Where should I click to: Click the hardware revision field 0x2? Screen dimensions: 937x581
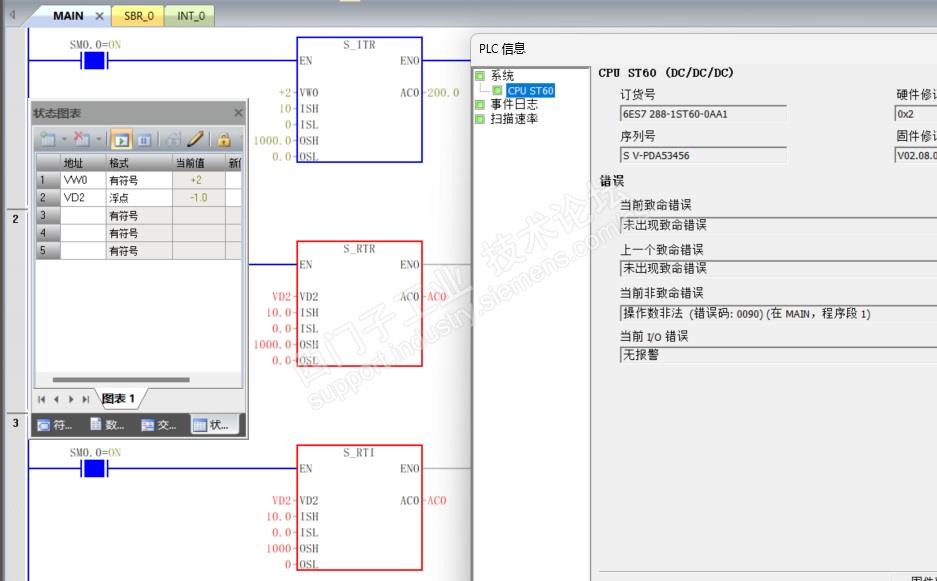915,114
